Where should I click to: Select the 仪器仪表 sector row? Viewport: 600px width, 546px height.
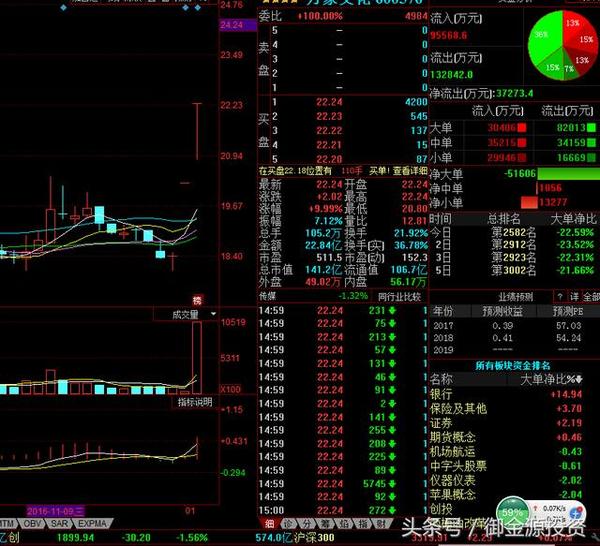click(x=506, y=480)
